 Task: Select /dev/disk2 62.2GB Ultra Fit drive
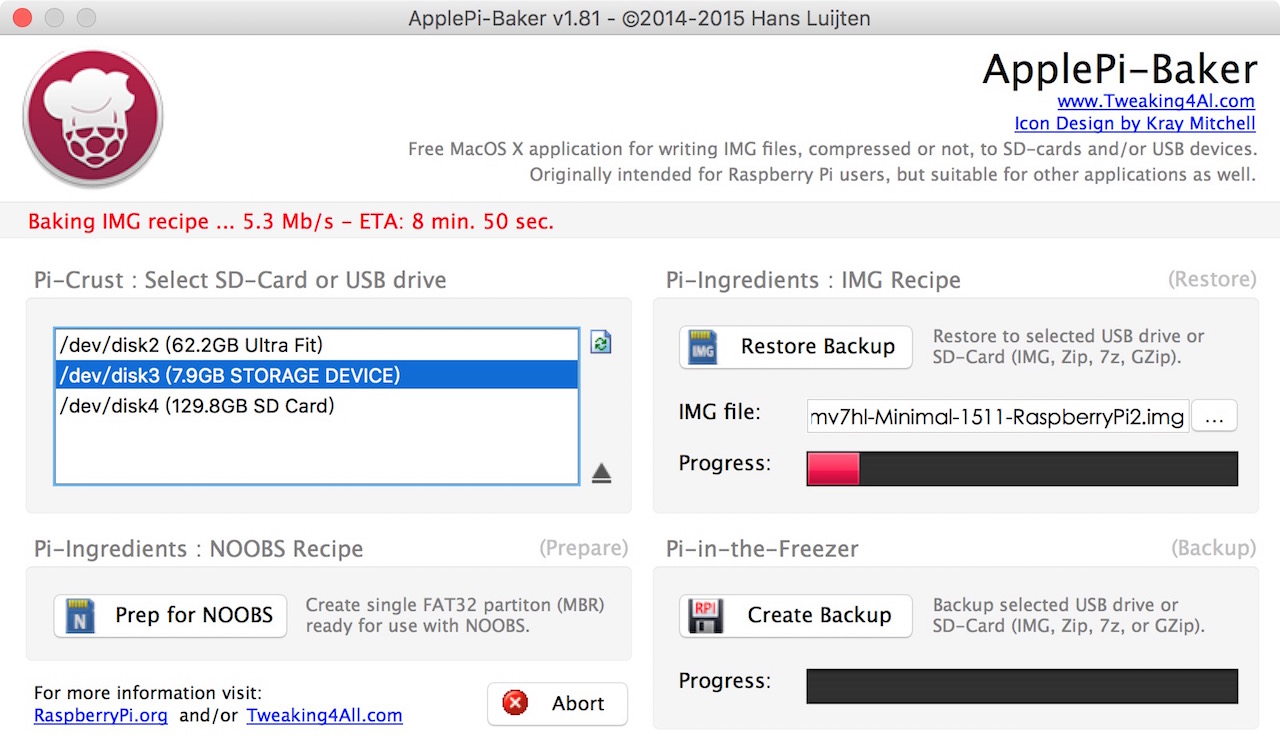[192, 345]
